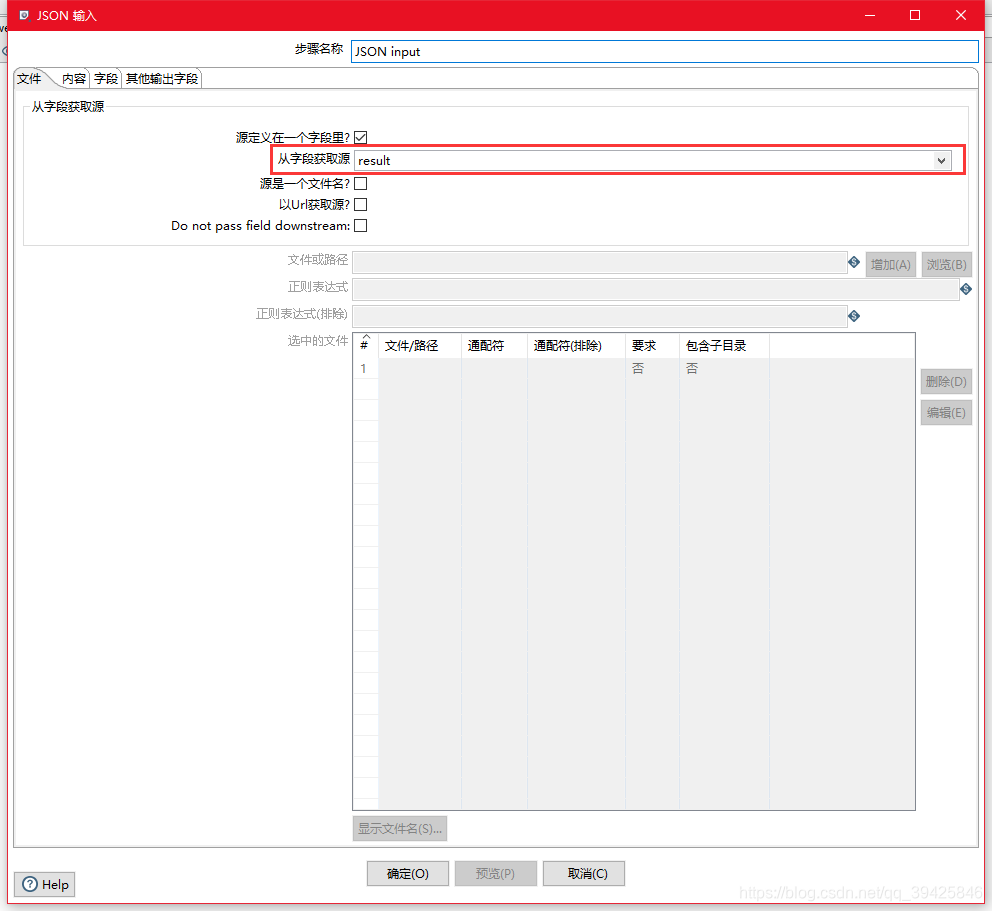
Task: Switch to the 字段 tab
Action: pos(104,77)
